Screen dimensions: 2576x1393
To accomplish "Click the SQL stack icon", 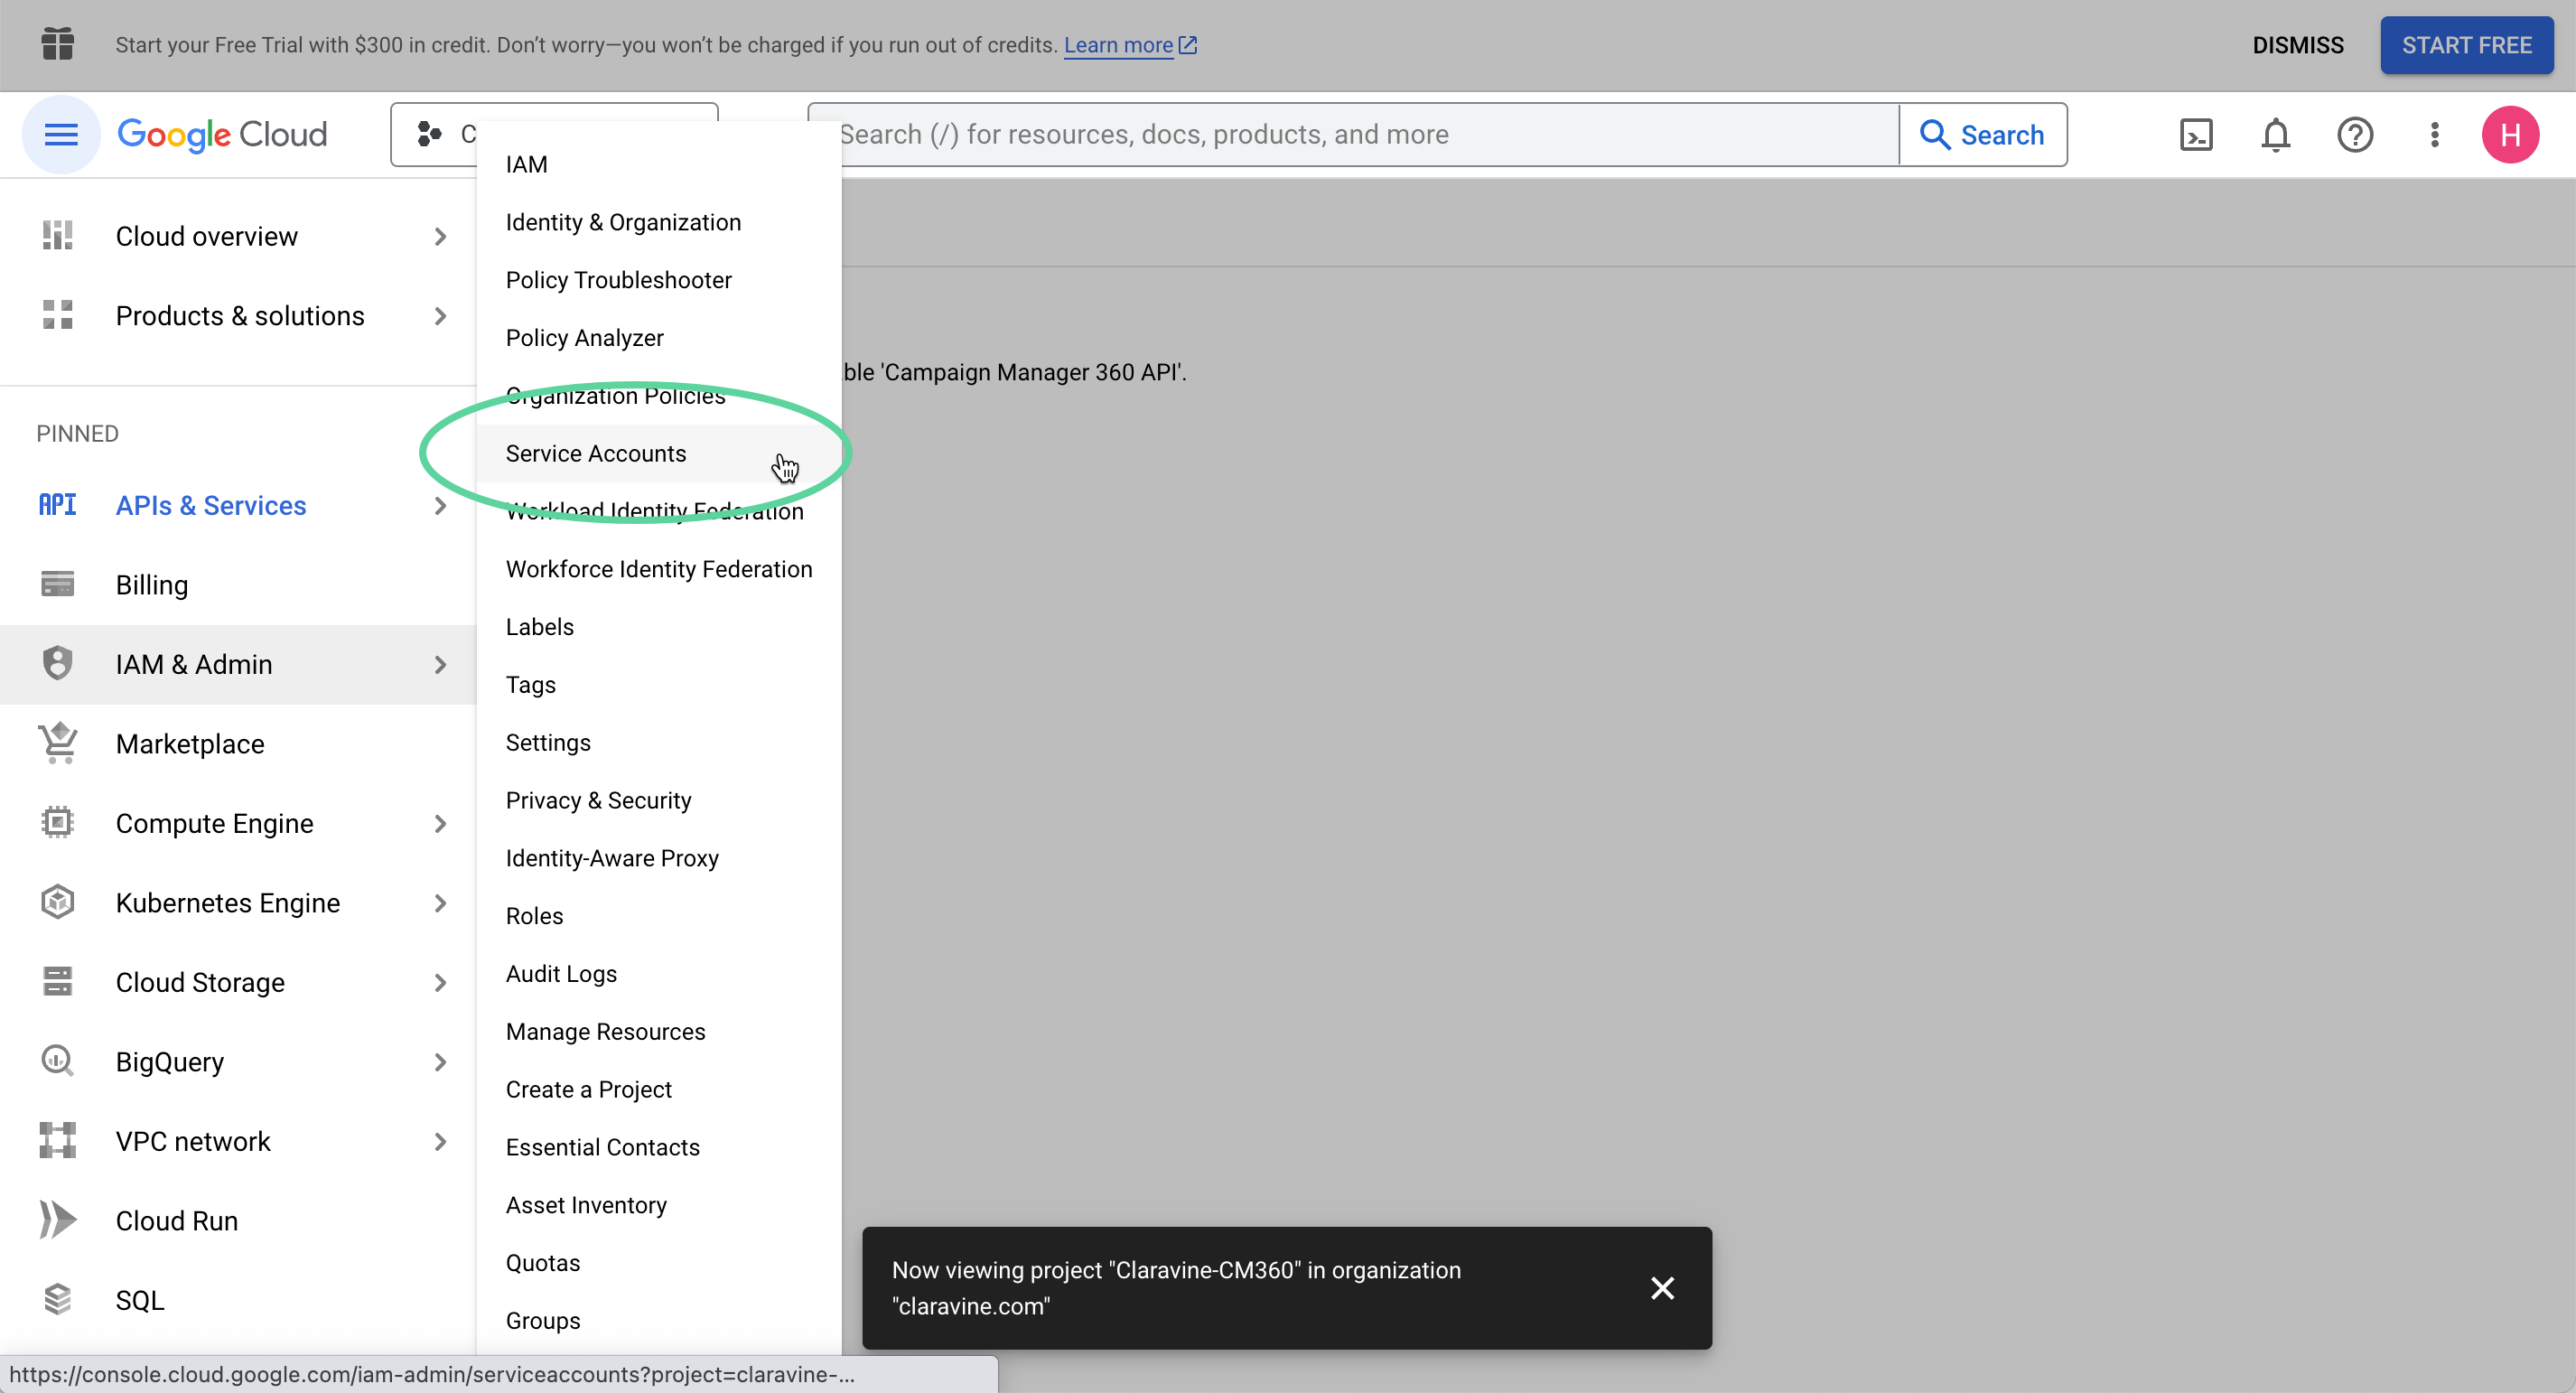I will pyautogui.click(x=58, y=1300).
